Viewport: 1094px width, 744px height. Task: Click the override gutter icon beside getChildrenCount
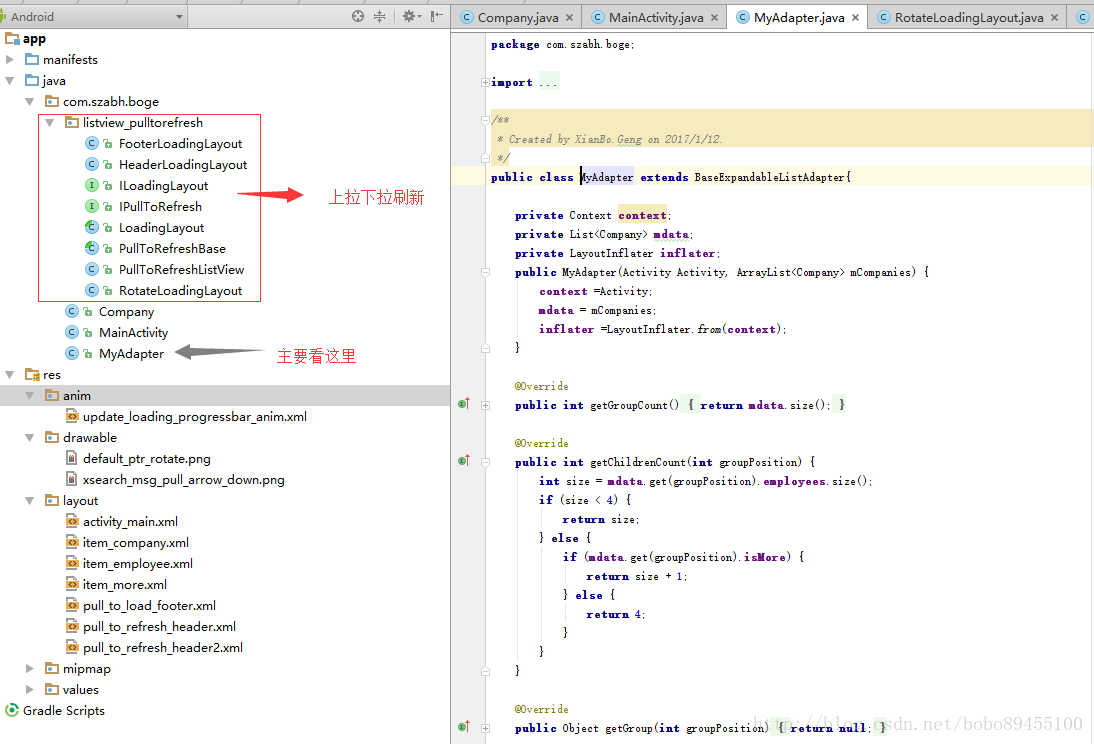coord(464,461)
